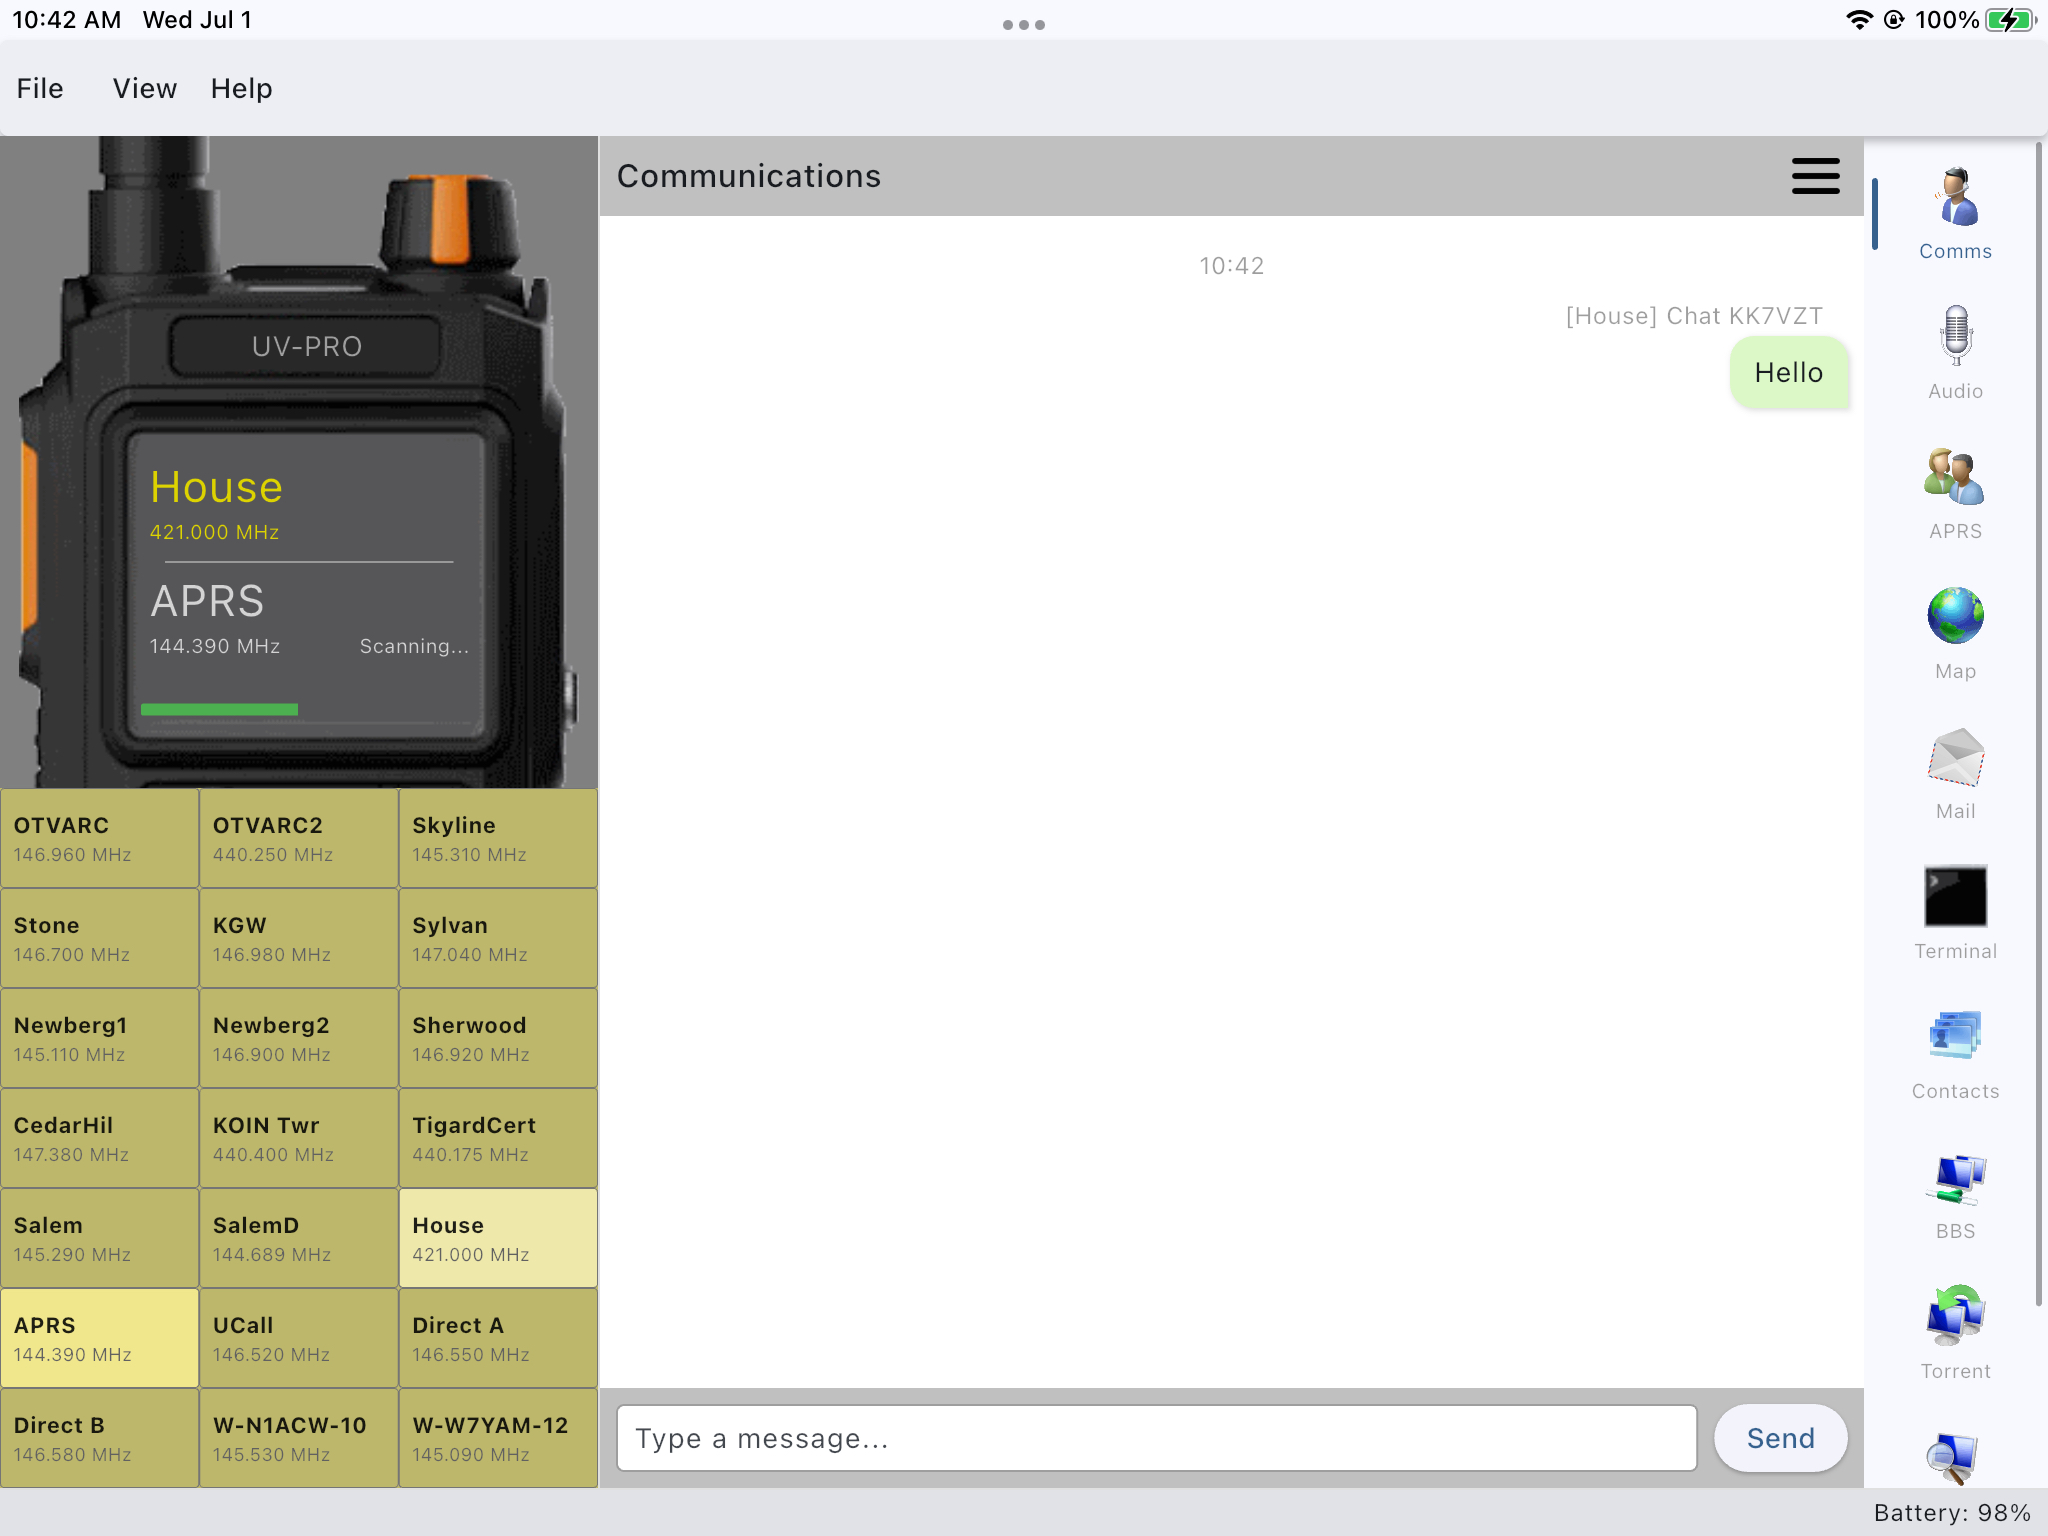Tap the Wi-Fi status icon
Viewport: 2048px width, 1536px height.
coord(1858,20)
